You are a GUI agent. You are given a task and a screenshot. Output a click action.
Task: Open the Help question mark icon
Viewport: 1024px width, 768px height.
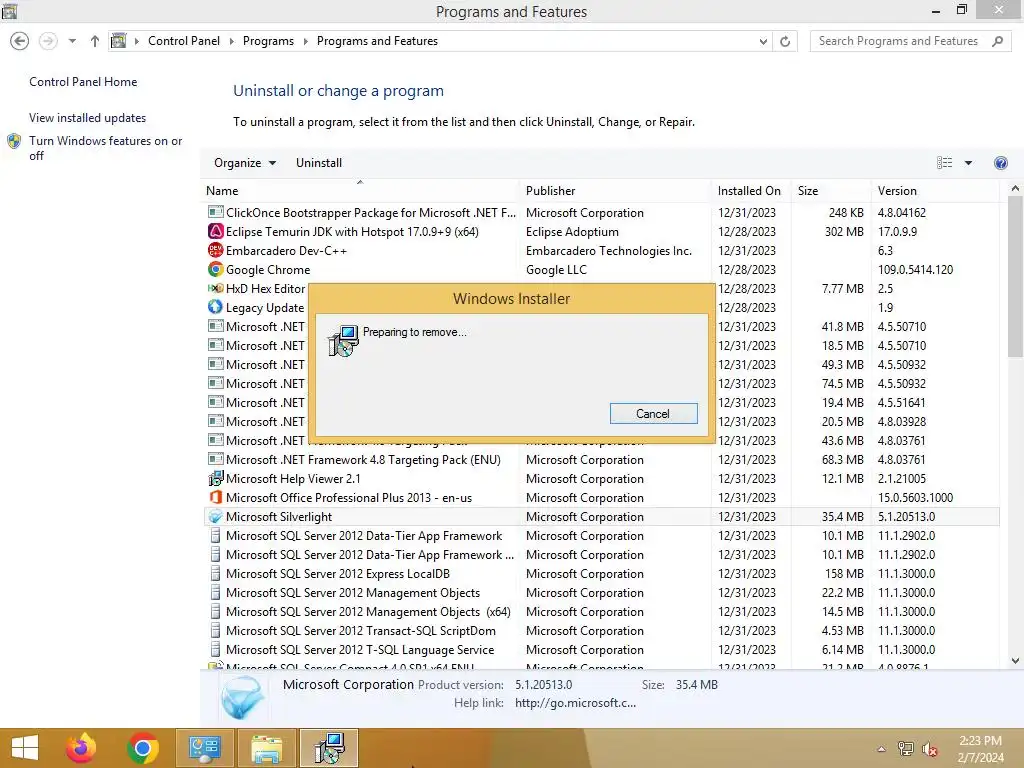coord(1000,163)
